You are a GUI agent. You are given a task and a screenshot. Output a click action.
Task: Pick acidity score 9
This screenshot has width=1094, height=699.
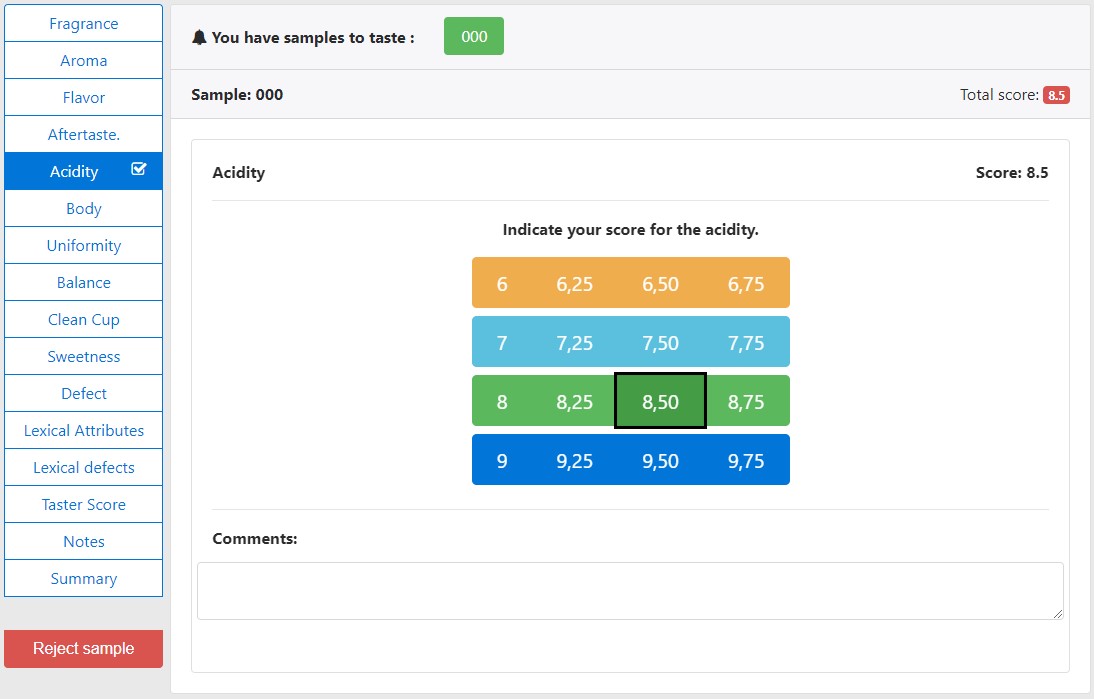point(502,461)
